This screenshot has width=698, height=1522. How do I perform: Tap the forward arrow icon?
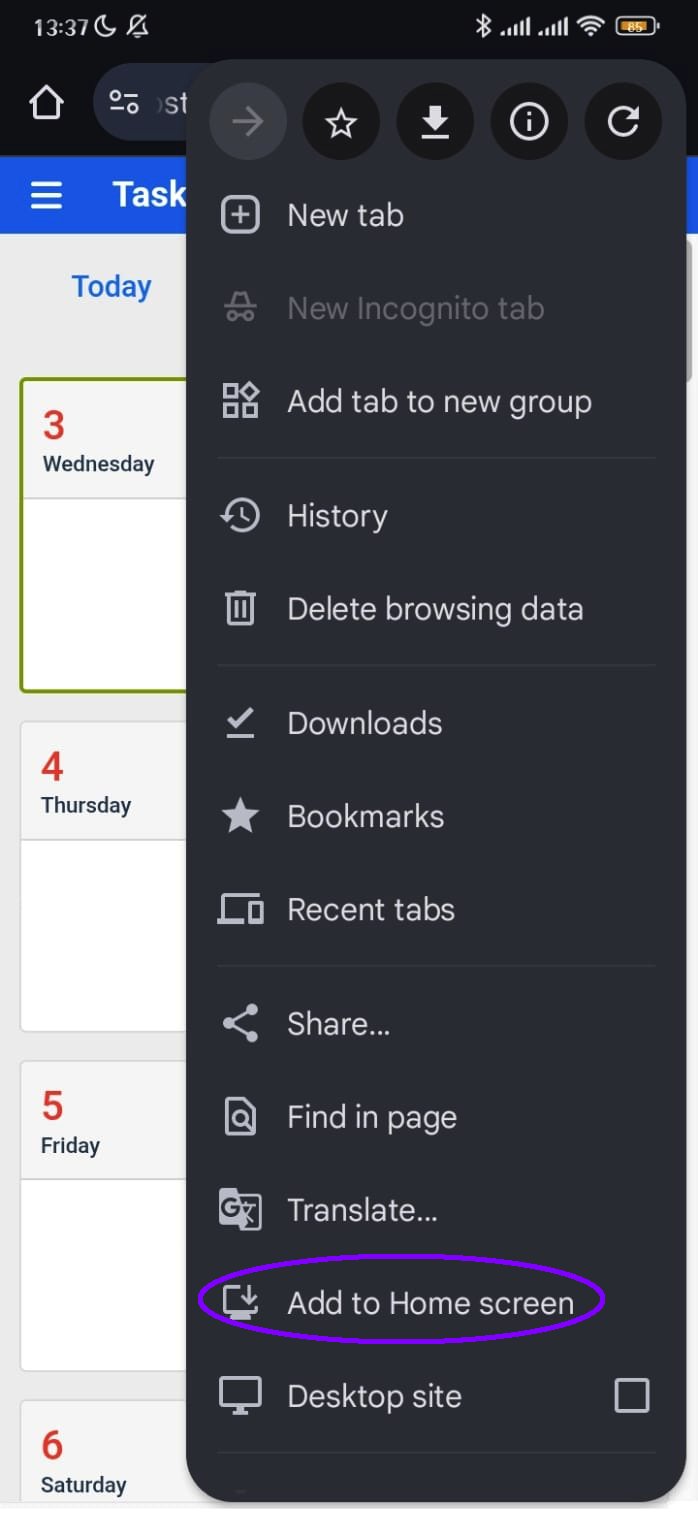click(247, 122)
